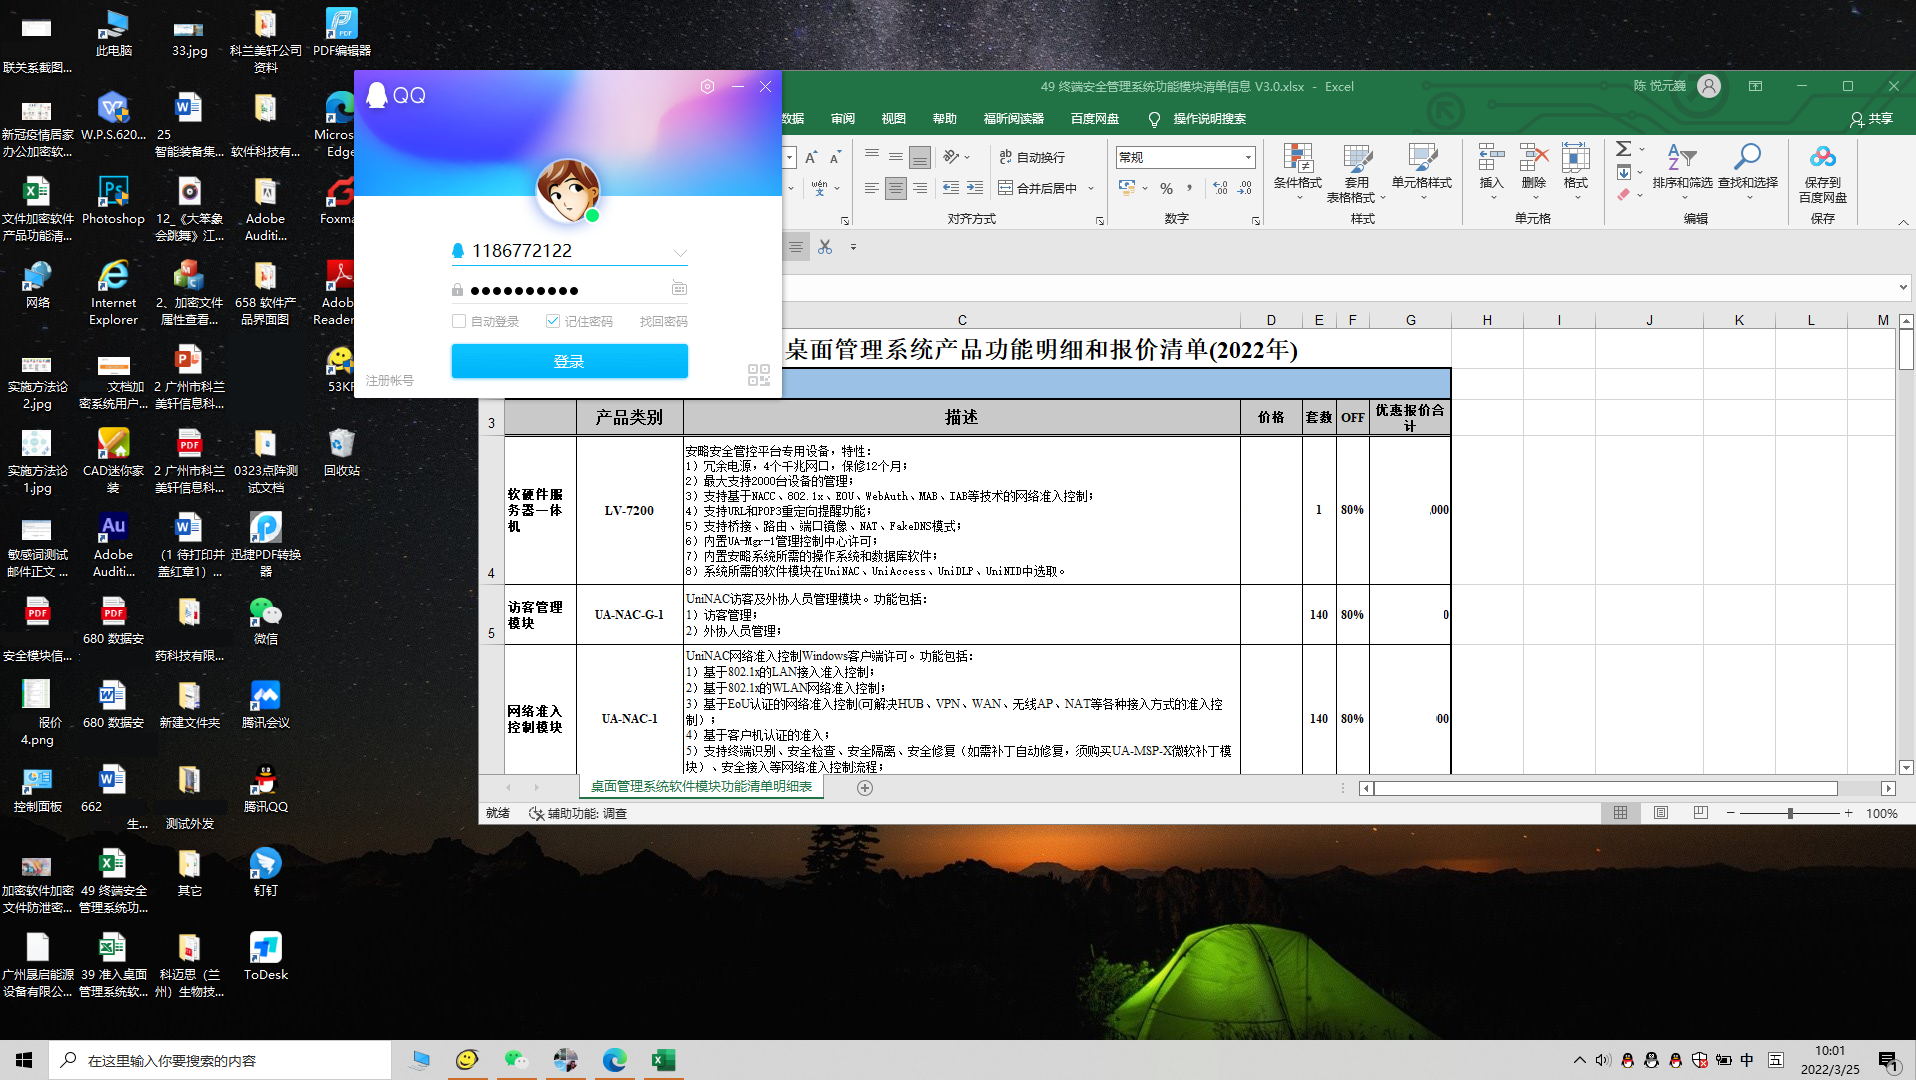Open the QQ code login icon
Viewport: 1916px width, 1080px height.
pos(758,375)
